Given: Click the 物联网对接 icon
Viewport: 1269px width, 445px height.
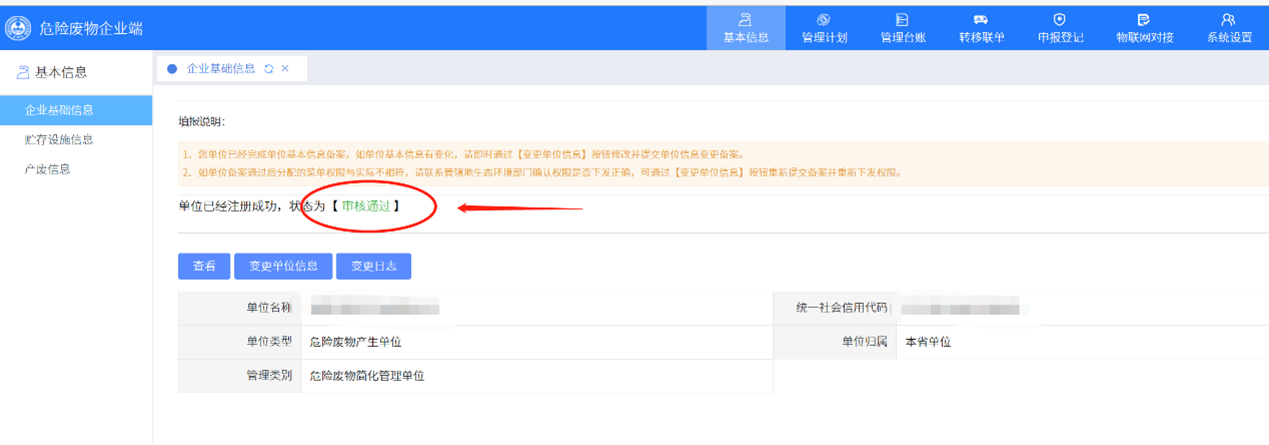Looking at the screenshot, I should pyautogui.click(x=1144, y=20).
